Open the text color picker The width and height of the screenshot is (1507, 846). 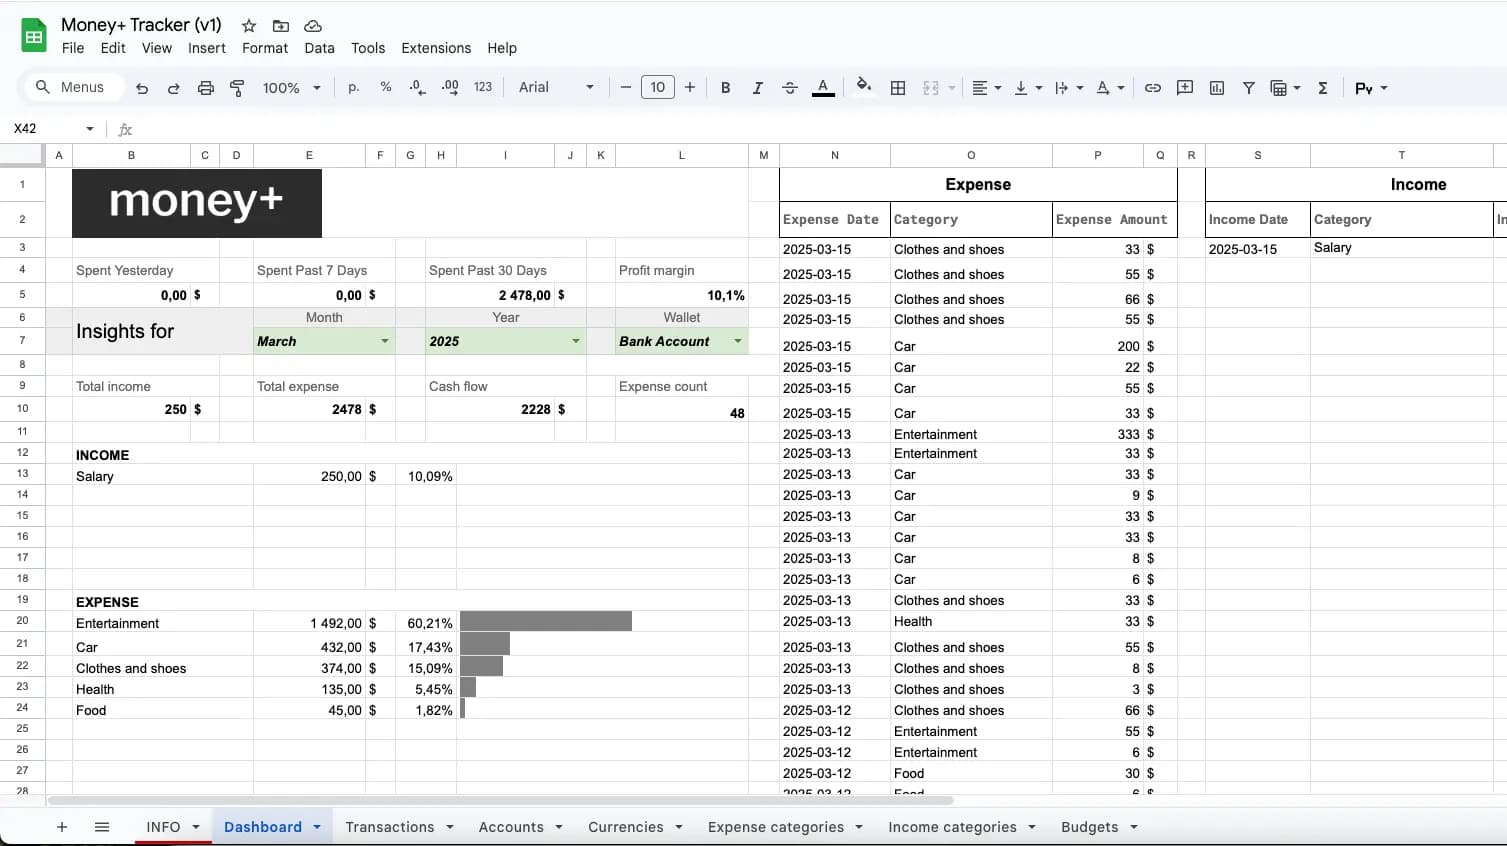[x=823, y=88]
